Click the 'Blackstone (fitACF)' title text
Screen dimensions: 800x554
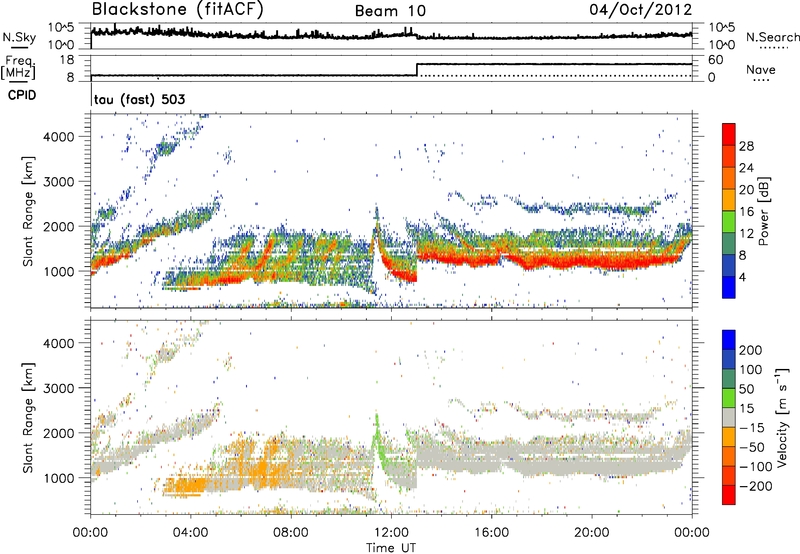pyautogui.click(x=177, y=10)
